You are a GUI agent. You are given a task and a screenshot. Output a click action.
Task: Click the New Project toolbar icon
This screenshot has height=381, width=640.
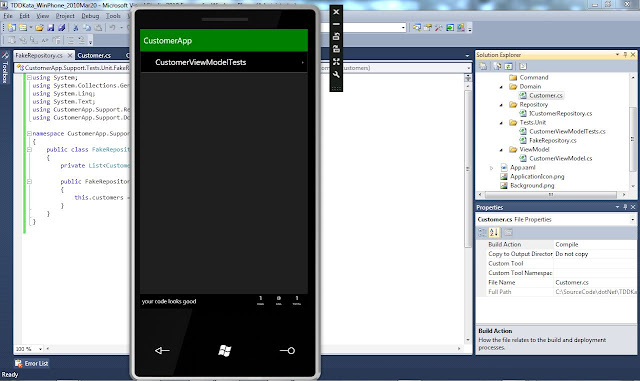point(12,27)
